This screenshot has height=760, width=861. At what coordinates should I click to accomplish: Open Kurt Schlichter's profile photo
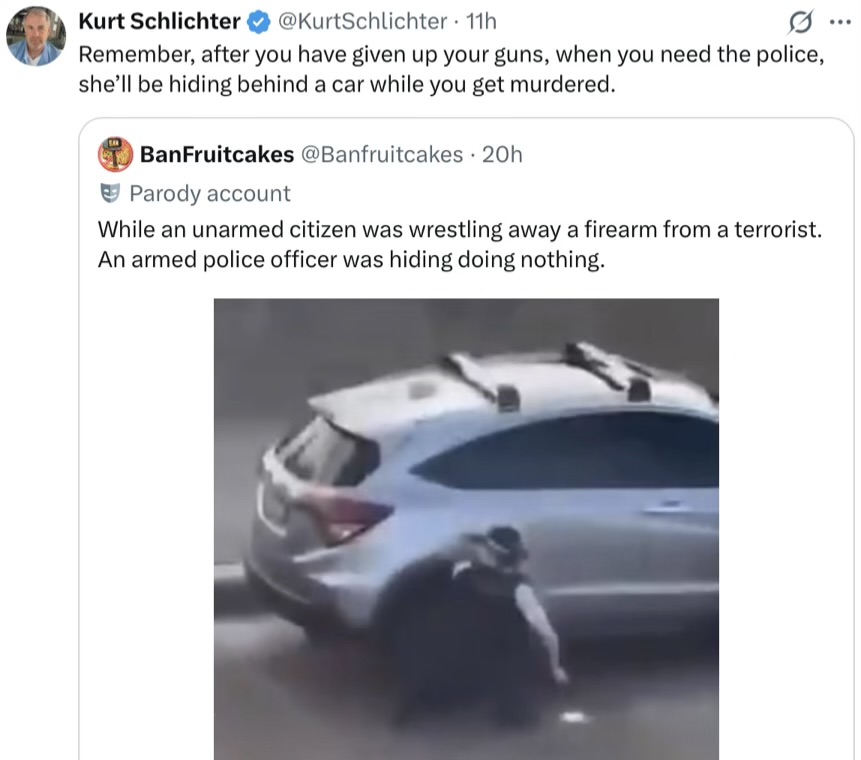[x=36, y=36]
